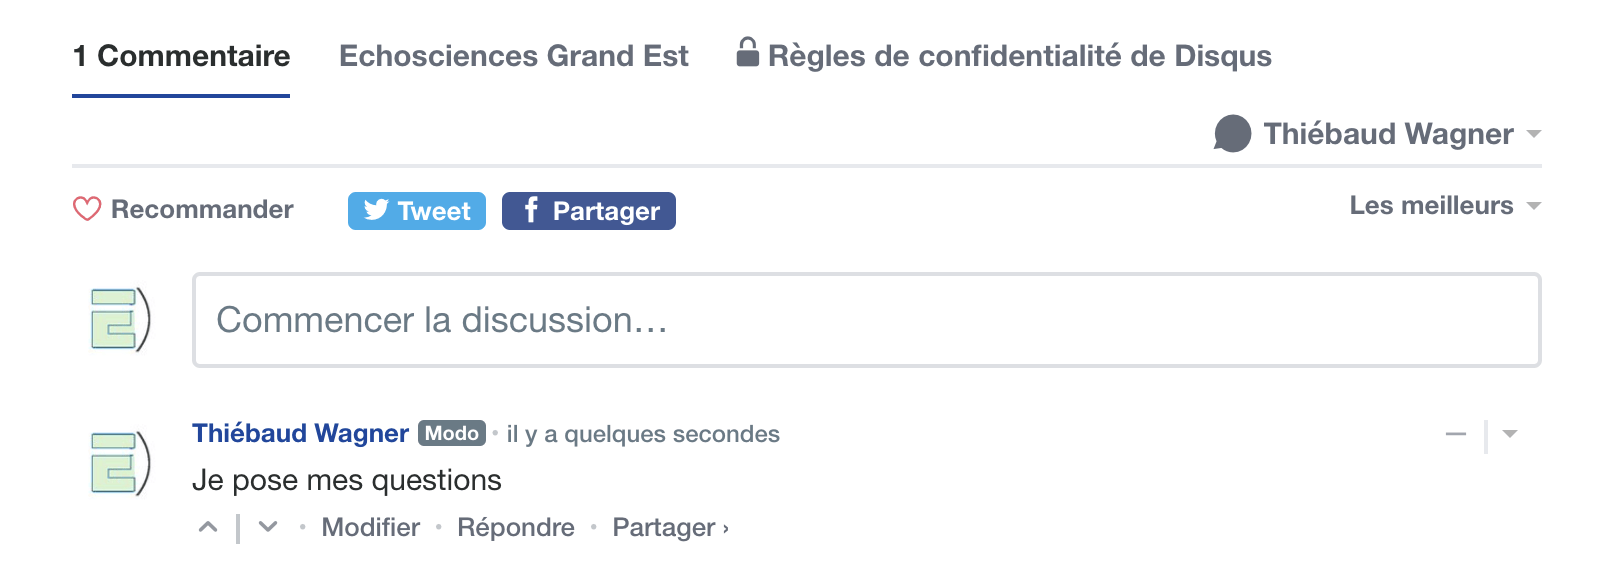Image resolution: width=1614 pixels, height=574 pixels.
Task: Downvote the comment with the down arrow
Action: click(x=268, y=527)
